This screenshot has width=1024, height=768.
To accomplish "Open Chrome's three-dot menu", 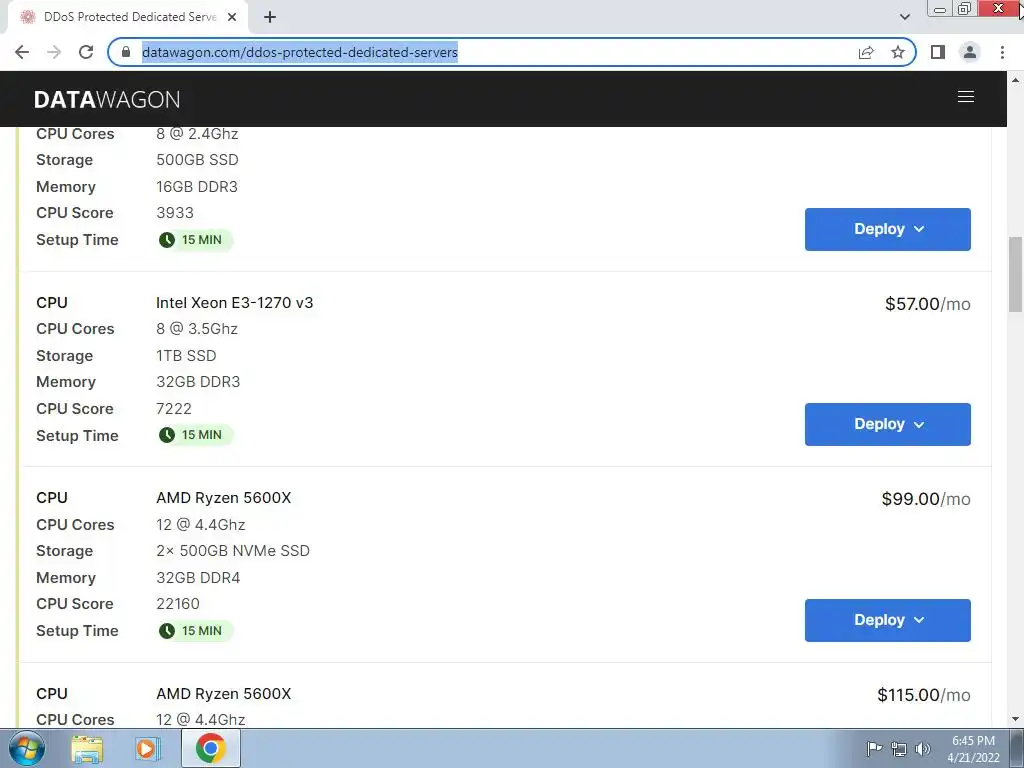I will pyautogui.click(x=1002, y=52).
